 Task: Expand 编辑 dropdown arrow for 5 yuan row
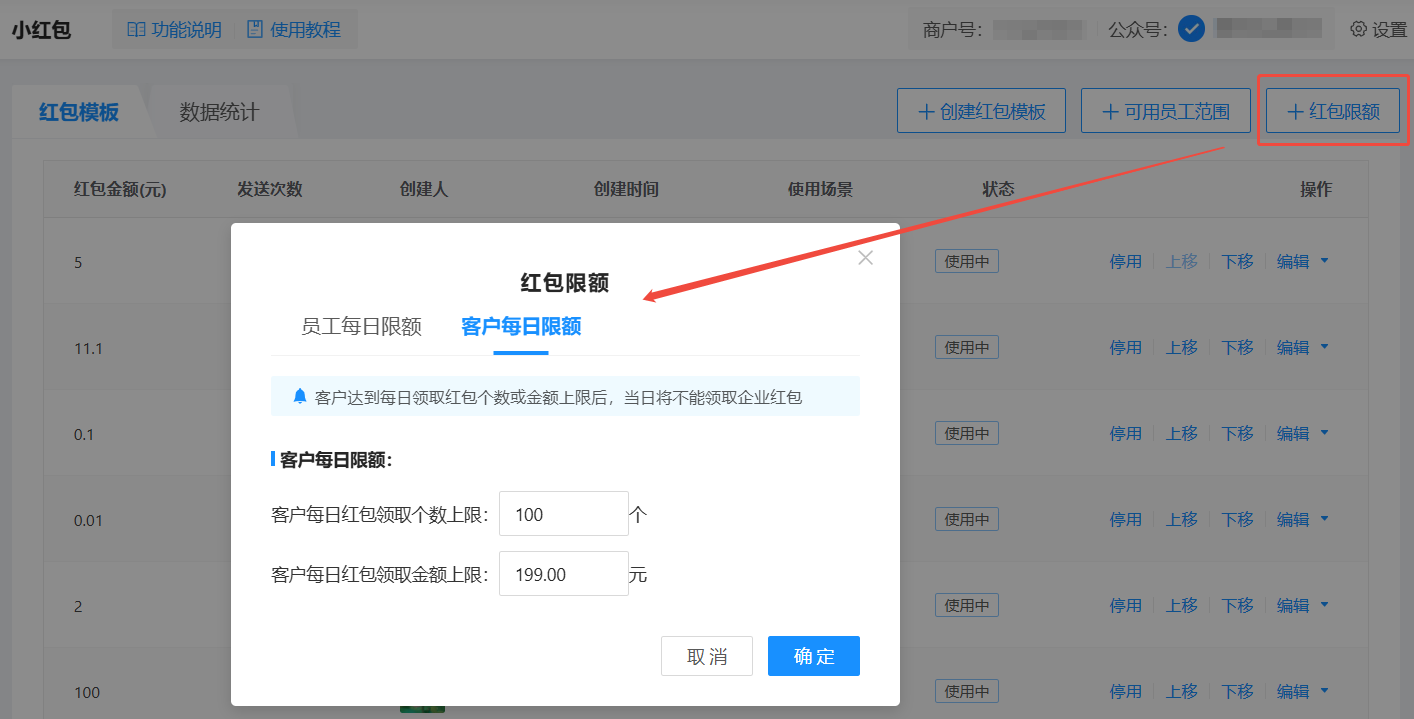1325,261
